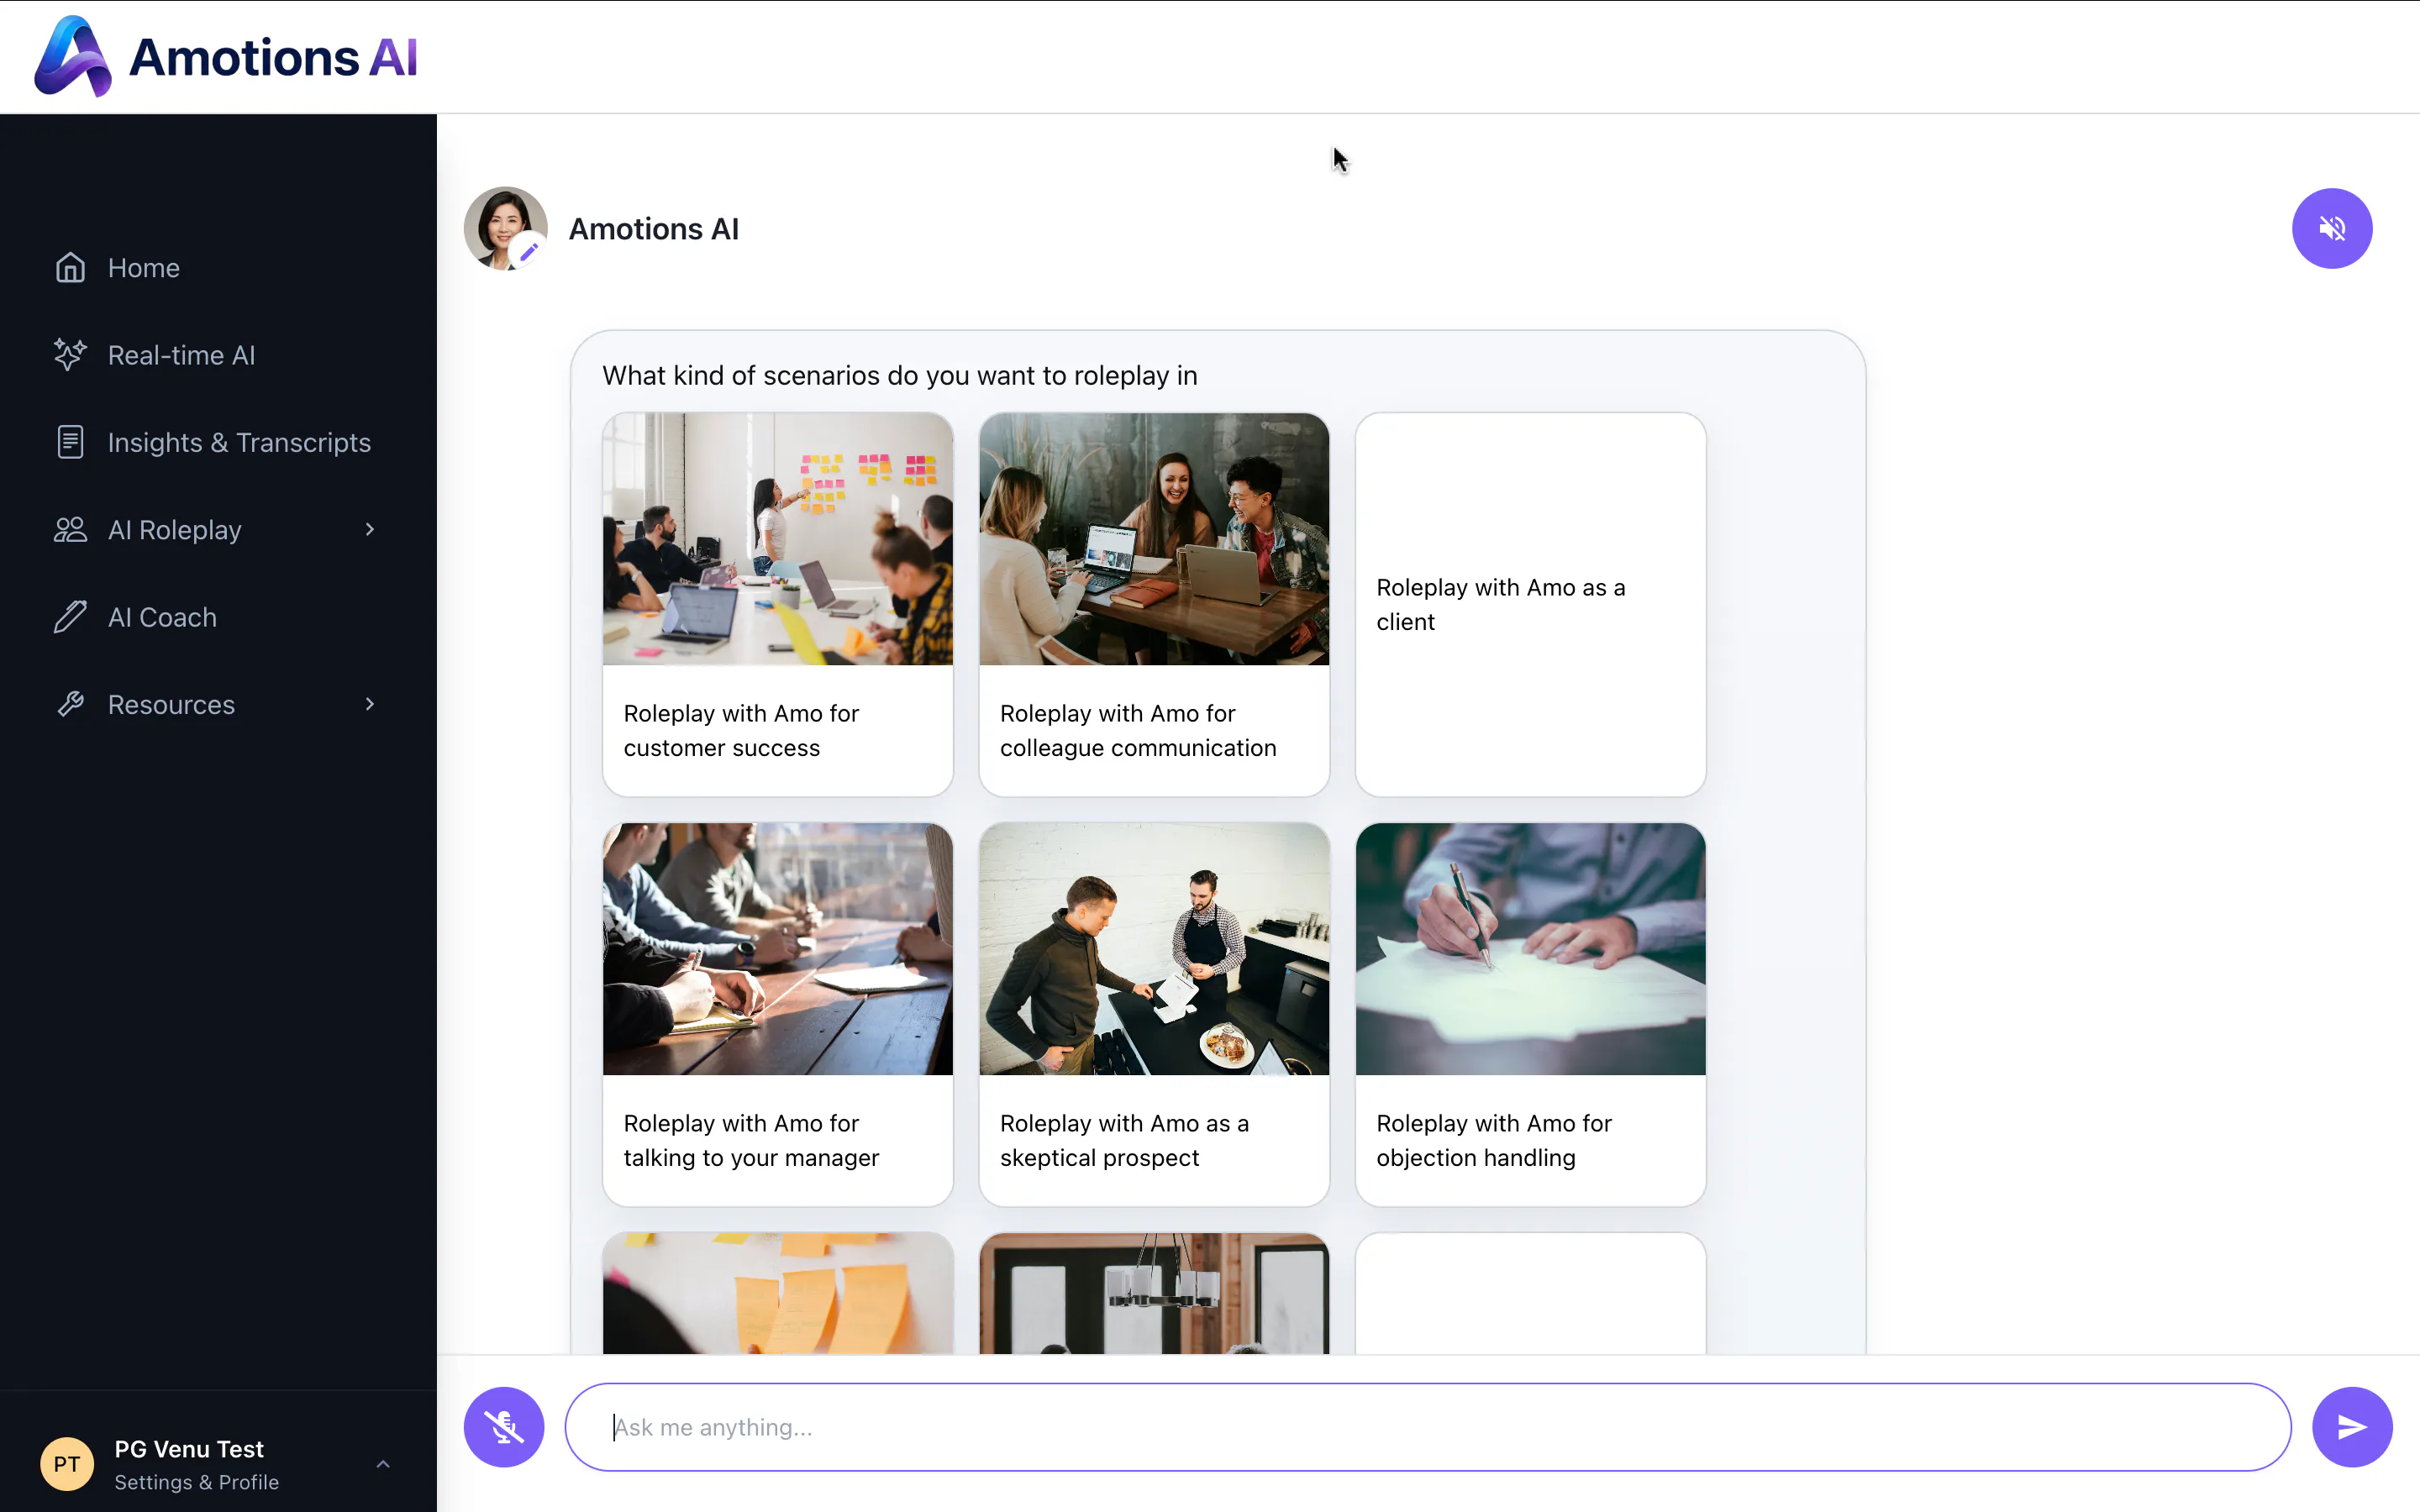Click the laughing colleagues photo
This screenshot has width=2420, height=1512.
[x=1154, y=539]
